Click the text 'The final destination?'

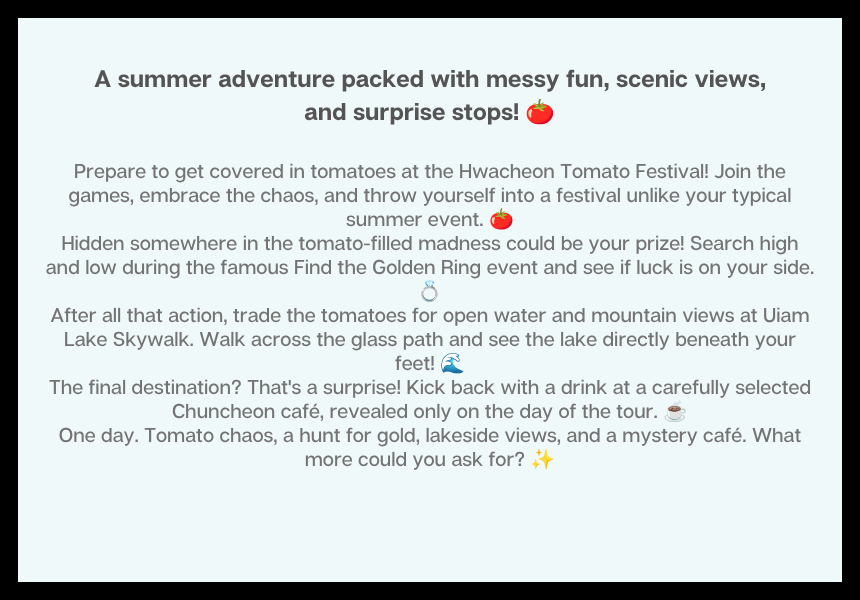tap(145, 387)
